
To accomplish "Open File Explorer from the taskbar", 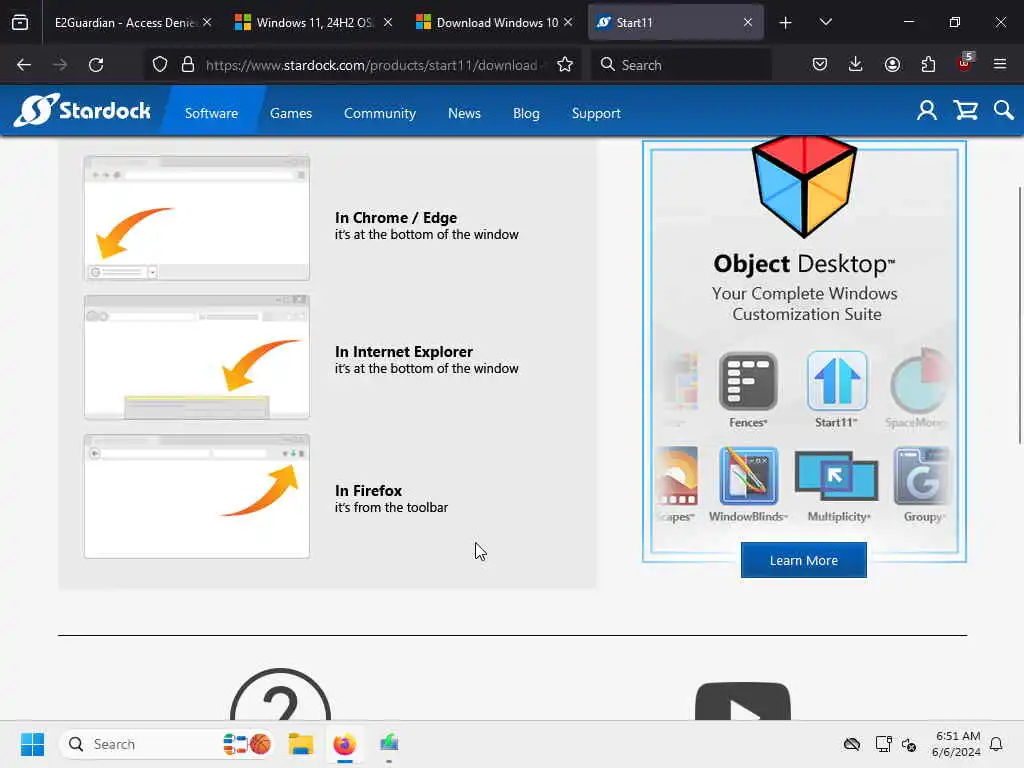I will pyautogui.click(x=300, y=744).
